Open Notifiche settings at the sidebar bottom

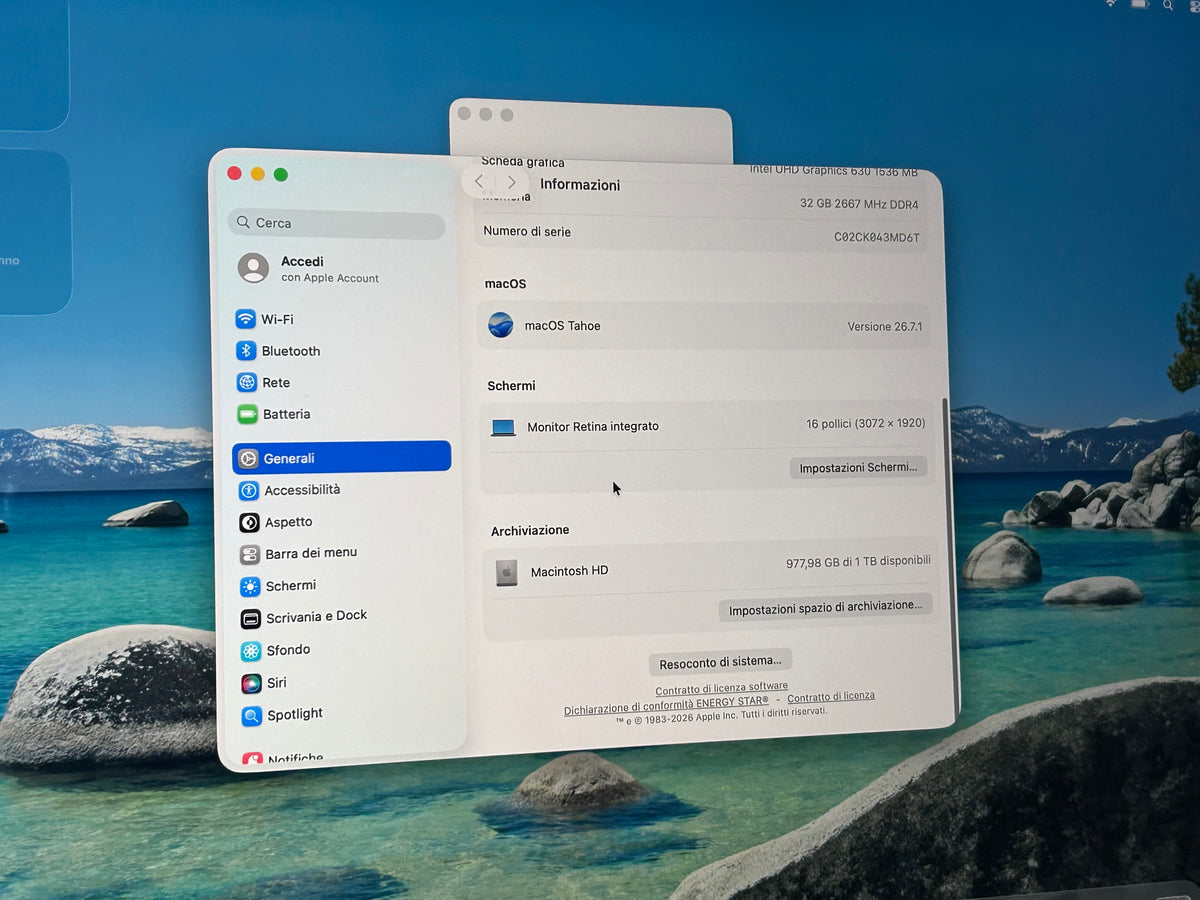283,759
